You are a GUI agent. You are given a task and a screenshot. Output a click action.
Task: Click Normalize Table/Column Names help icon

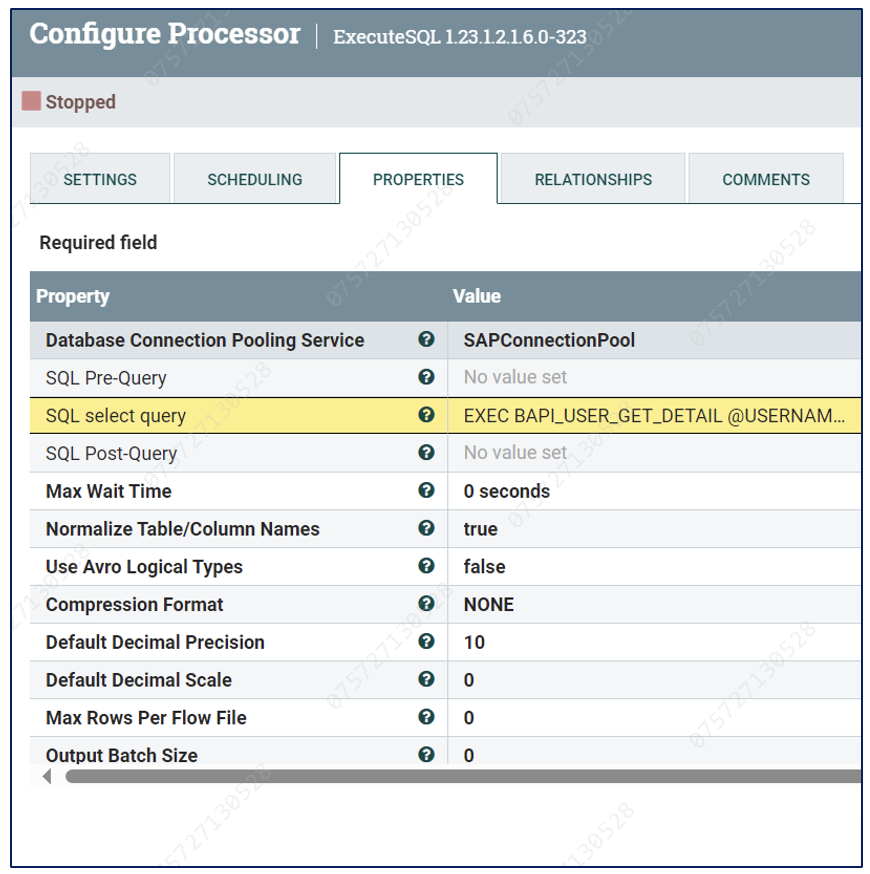coord(426,528)
